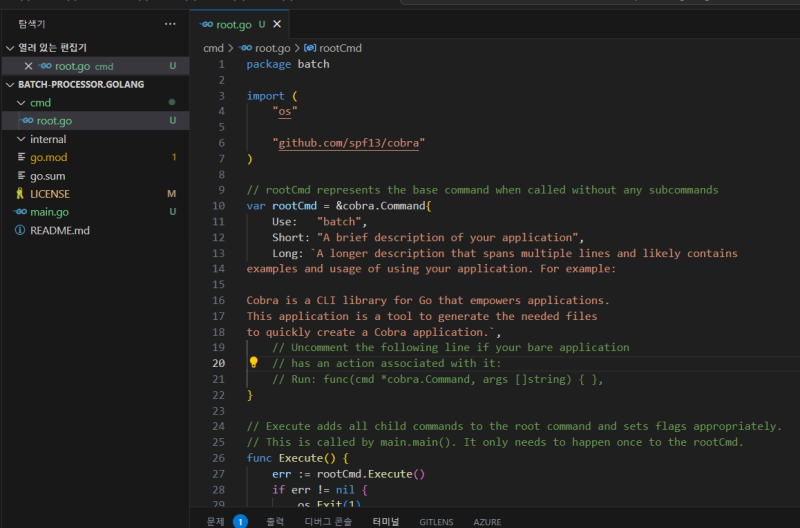This screenshot has height=528, width=800.
Task: Collapse the cmd folder in explorer
Action: click(22, 103)
